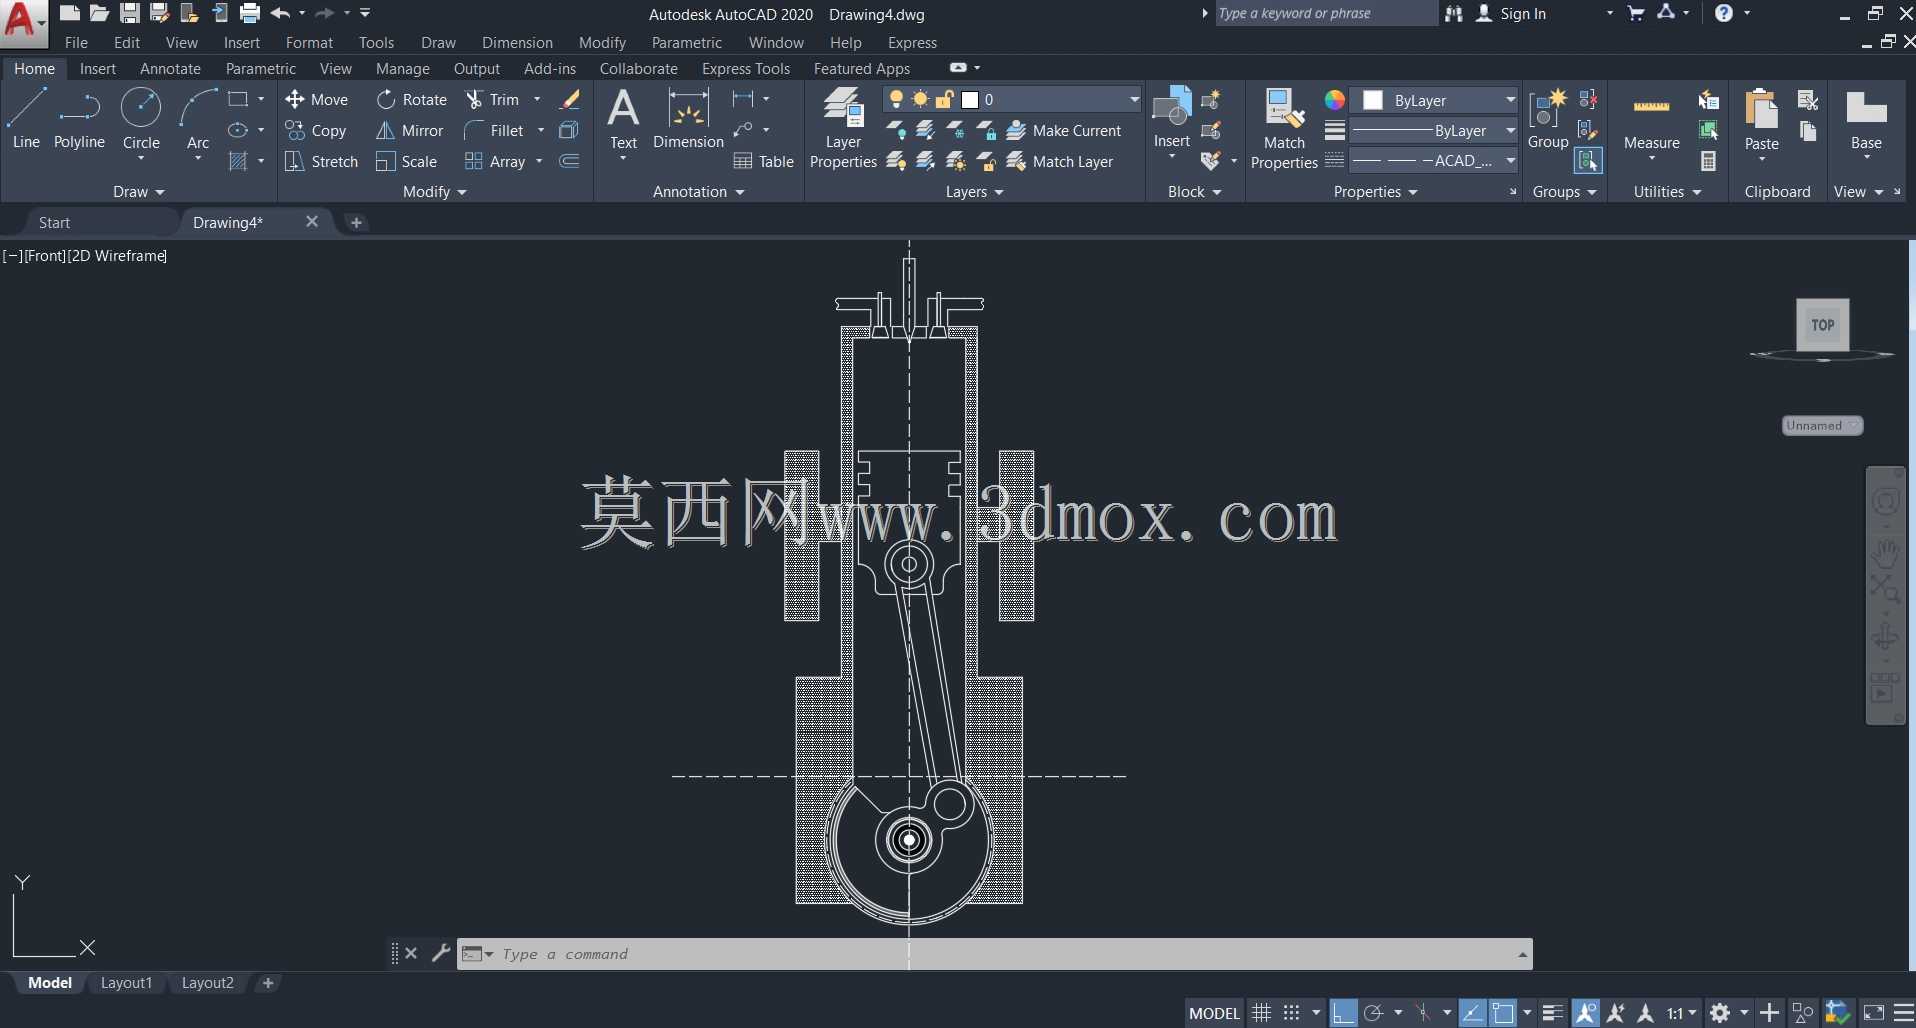The image size is (1916, 1028).
Task: Select the Line drawing tool
Action: (26, 119)
